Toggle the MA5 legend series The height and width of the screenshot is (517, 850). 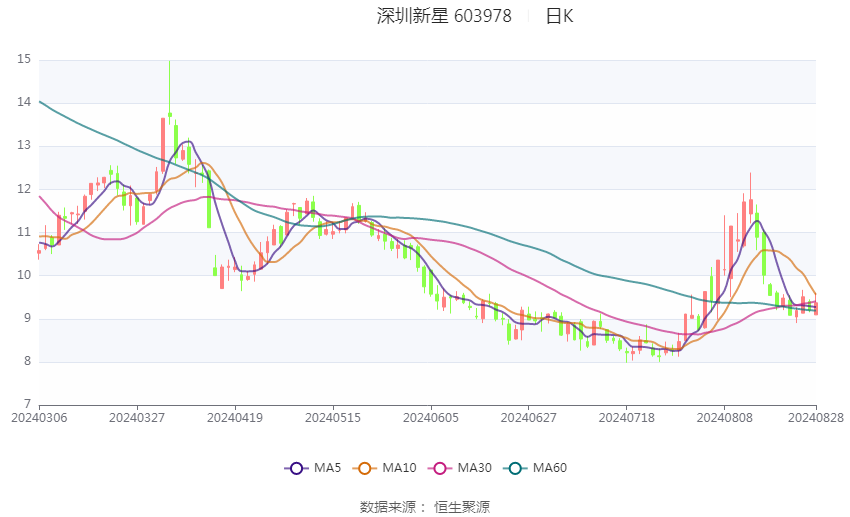pos(313,468)
